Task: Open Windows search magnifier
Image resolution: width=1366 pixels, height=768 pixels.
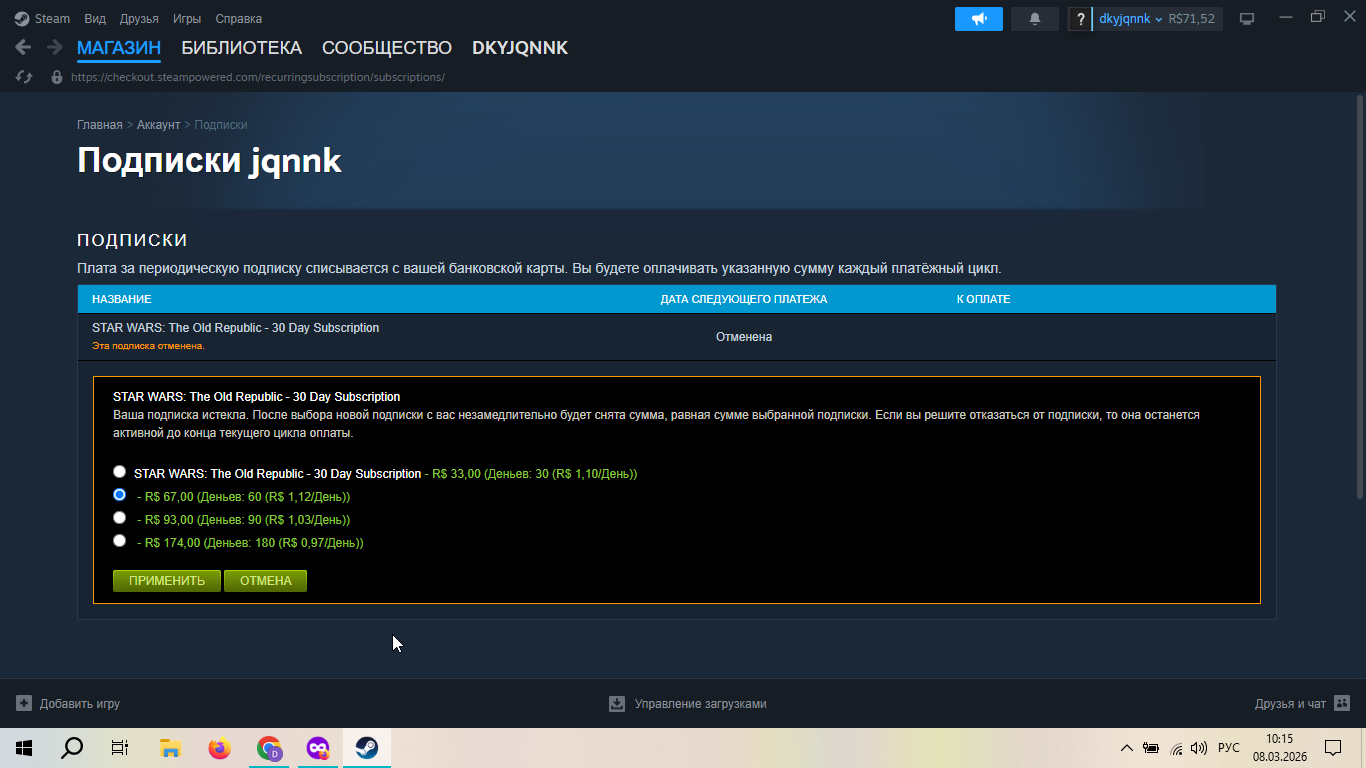Action: [x=72, y=748]
